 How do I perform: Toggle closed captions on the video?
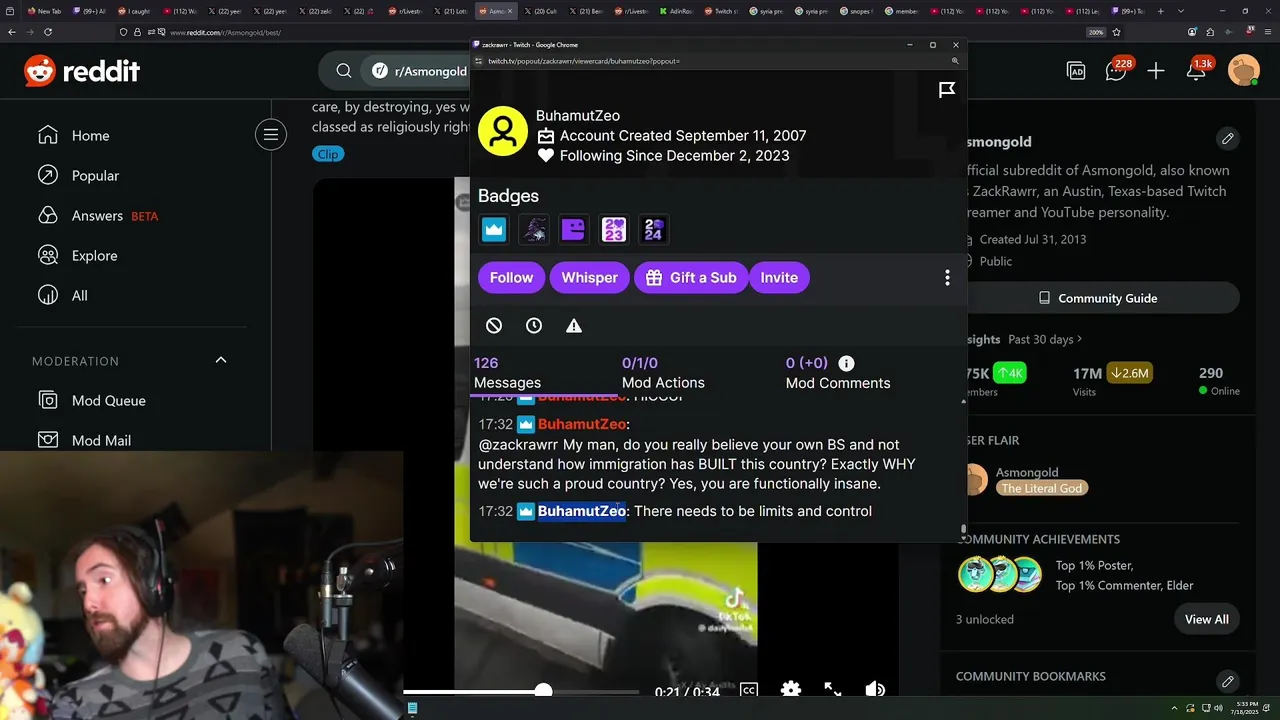[x=748, y=690]
